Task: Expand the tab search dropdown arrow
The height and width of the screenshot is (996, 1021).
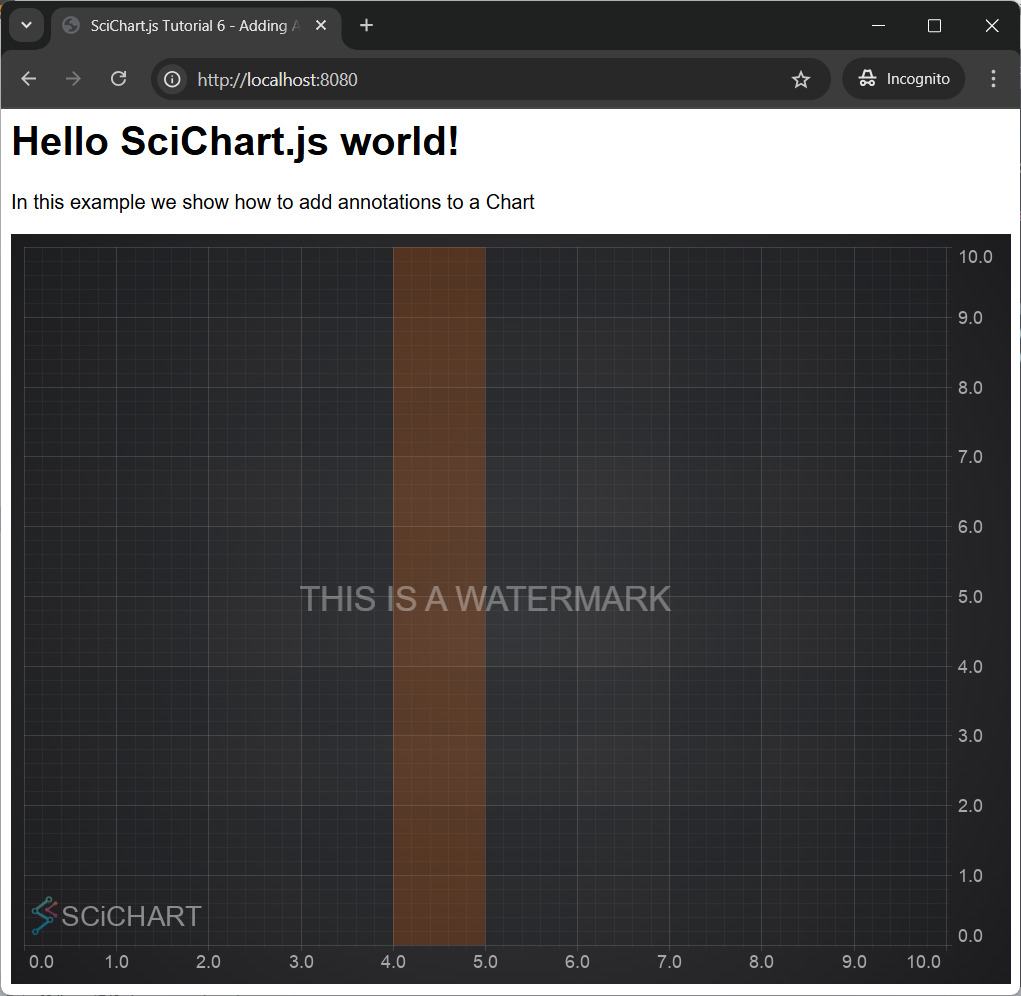Action: coord(26,26)
